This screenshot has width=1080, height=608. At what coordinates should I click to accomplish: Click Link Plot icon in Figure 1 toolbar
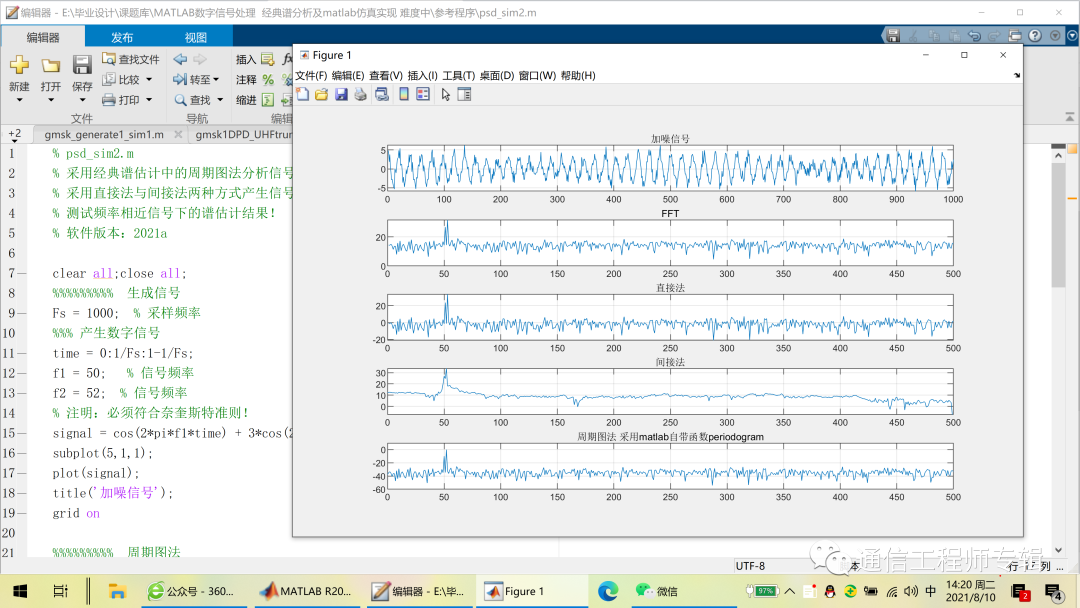pyautogui.click(x=382, y=94)
